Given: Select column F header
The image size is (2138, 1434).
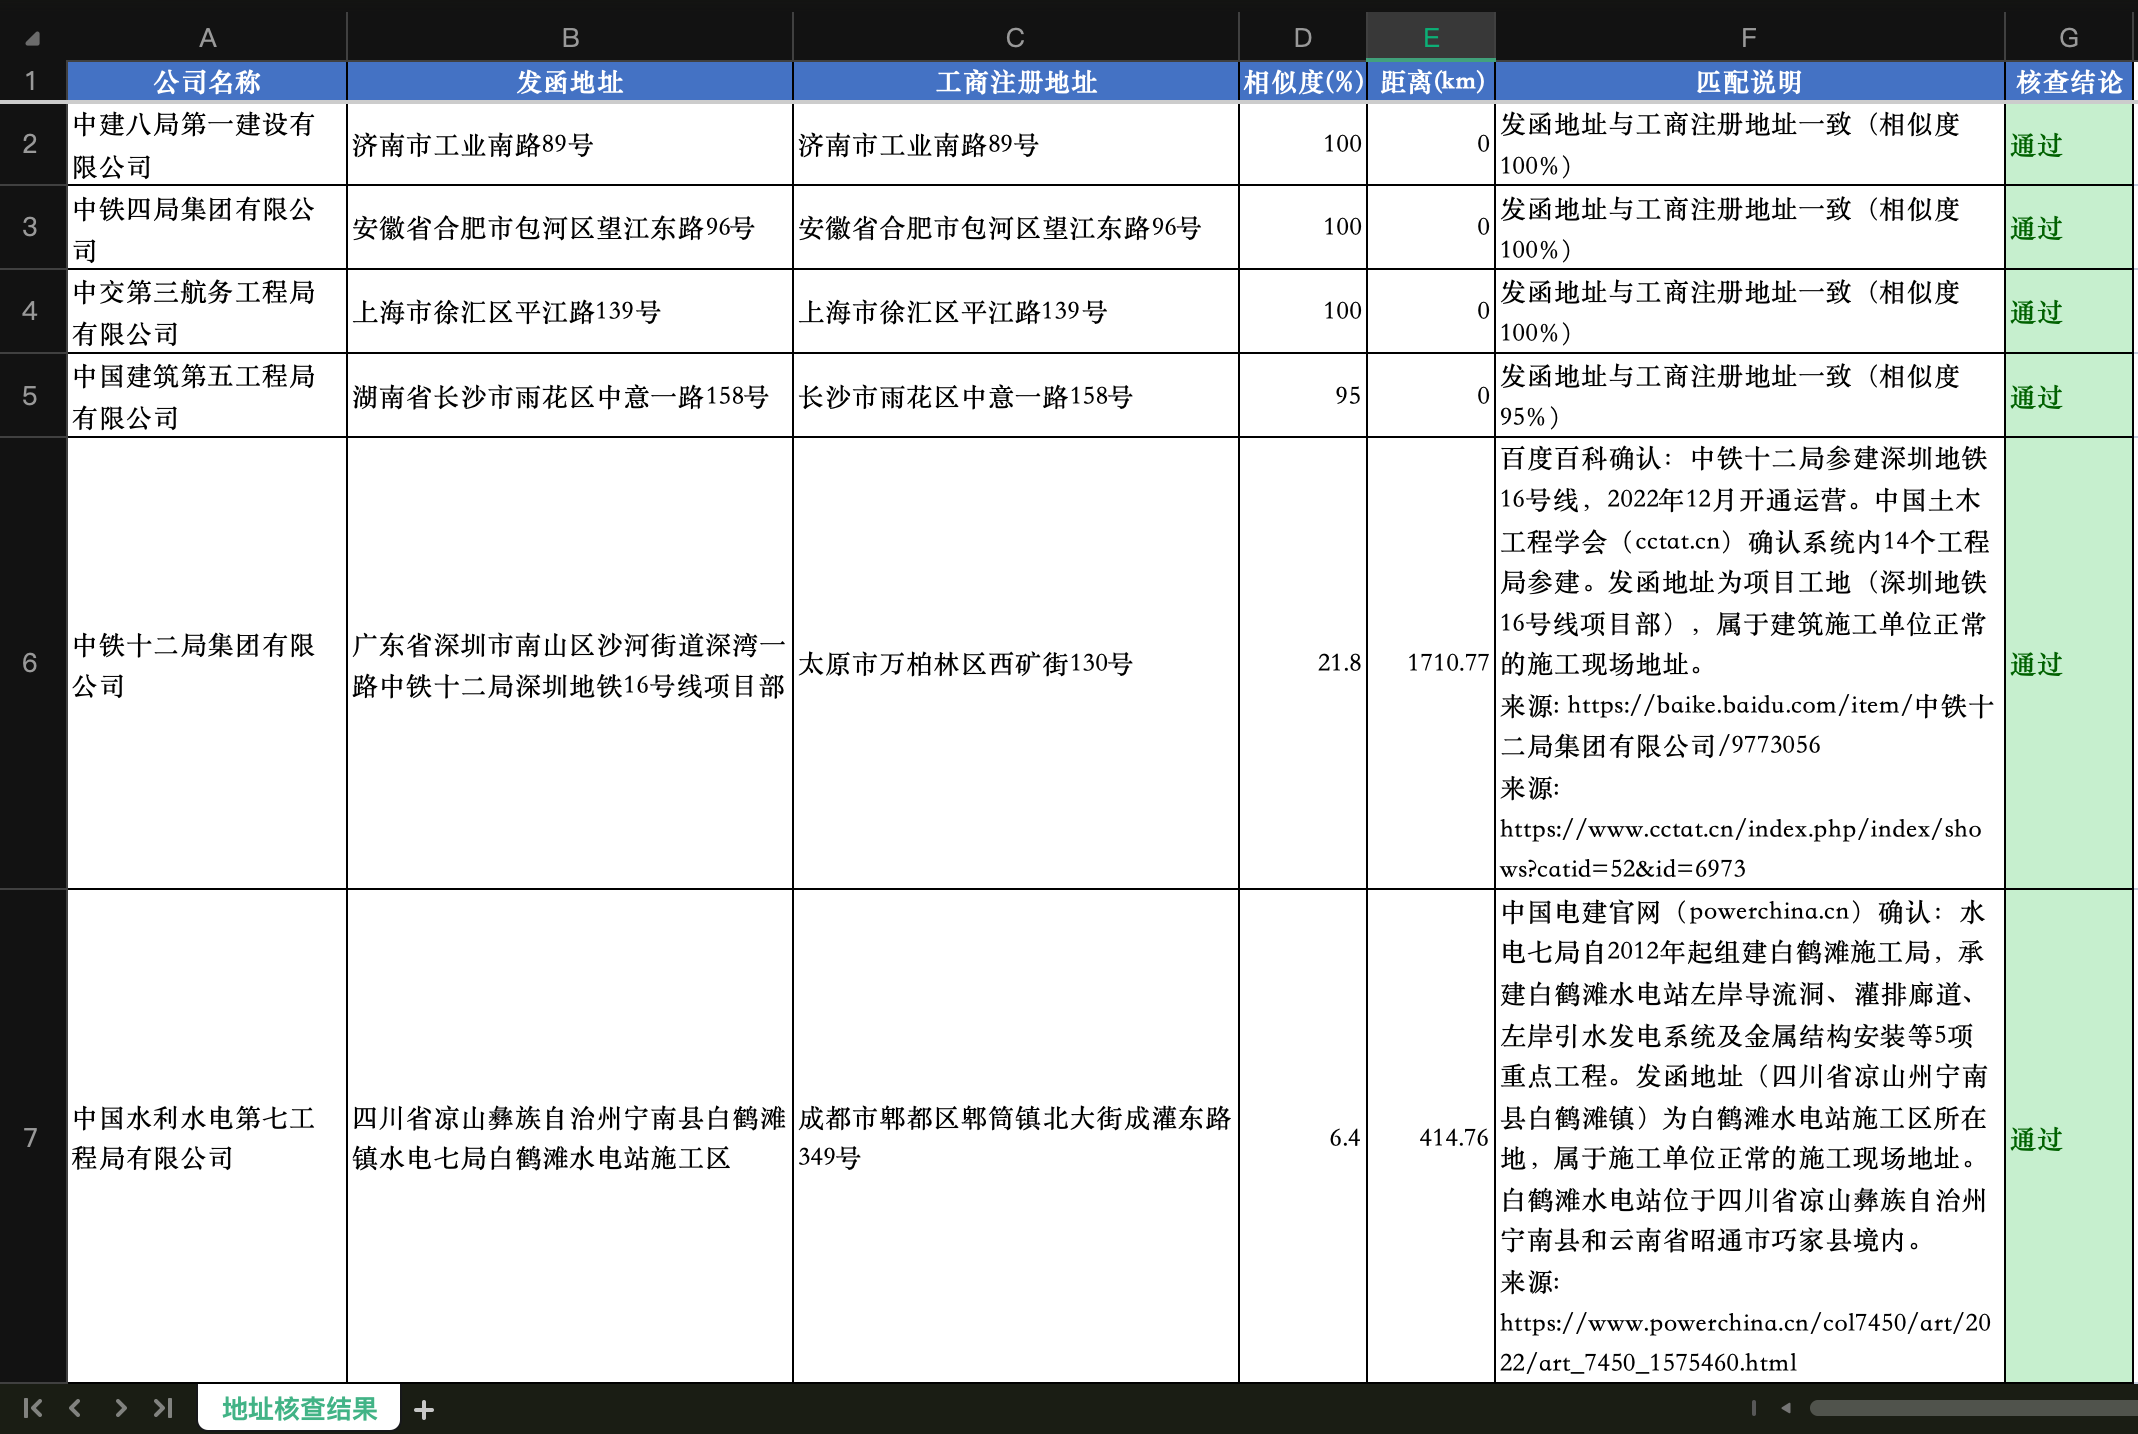Looking at the screenshot, I should tap(1749, 38).
